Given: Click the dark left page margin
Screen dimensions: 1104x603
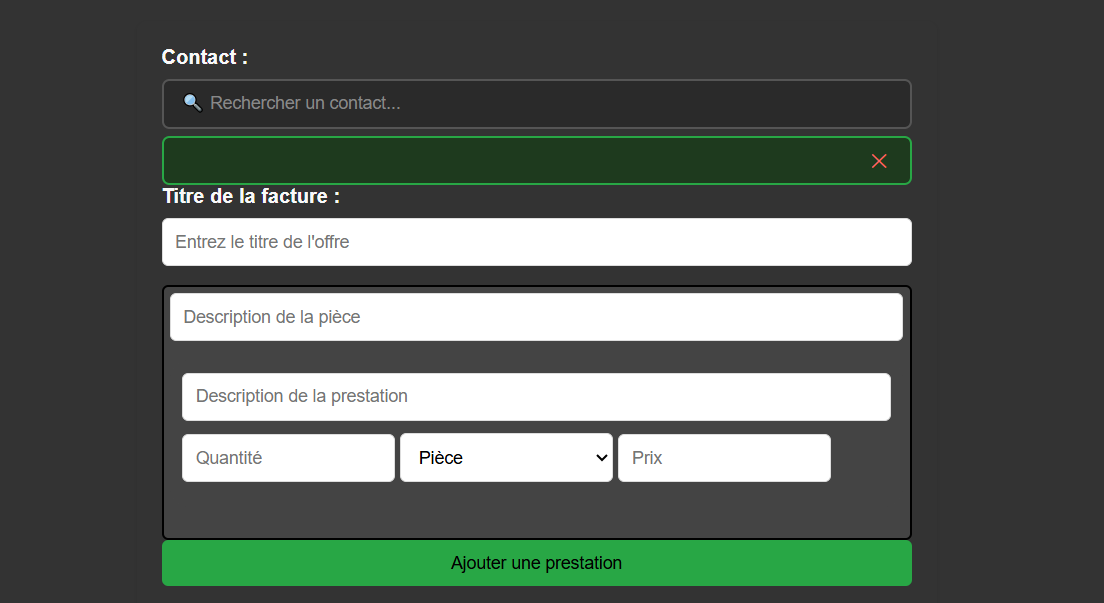Looking at the screenshot, I should pos(67,302).
